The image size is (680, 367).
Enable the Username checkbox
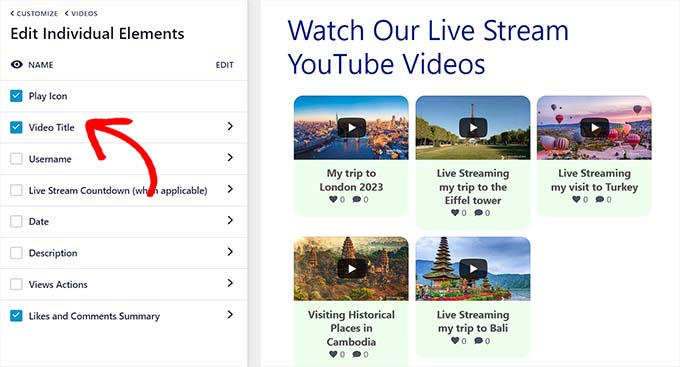tap(16, 159)
